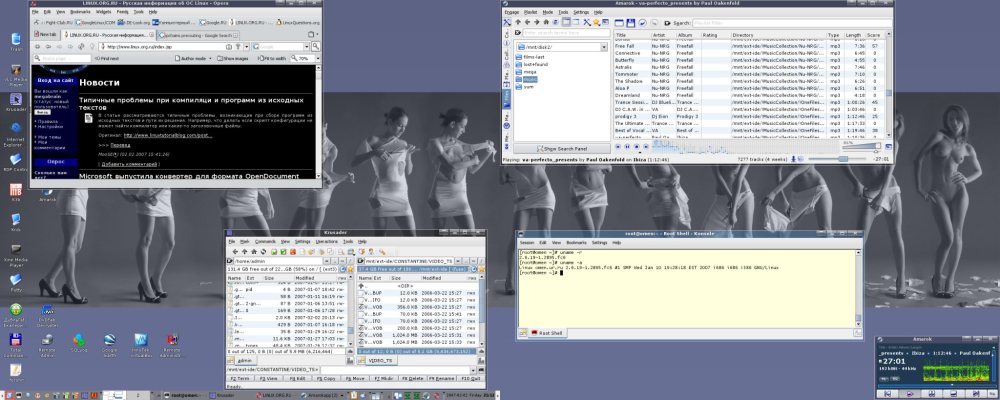Click Amarok file browser home icon
1000x400 pixels.
[546, 22]
